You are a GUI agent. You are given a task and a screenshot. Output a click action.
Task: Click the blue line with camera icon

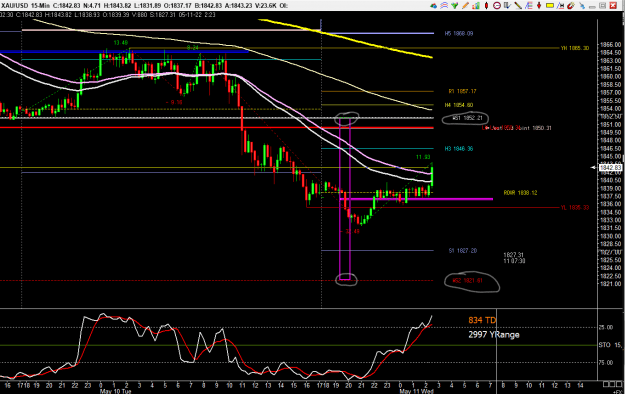[x=560, y=6]
